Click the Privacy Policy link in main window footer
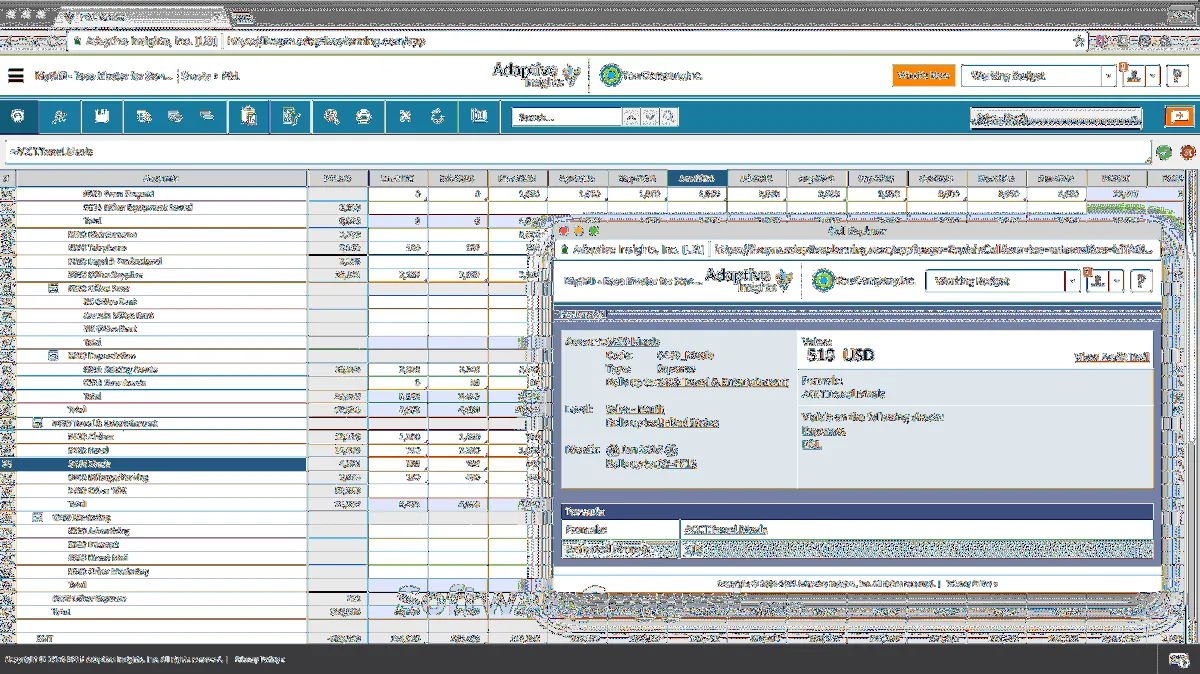Viewport: 1200px width, 674px height. [260, 659]
